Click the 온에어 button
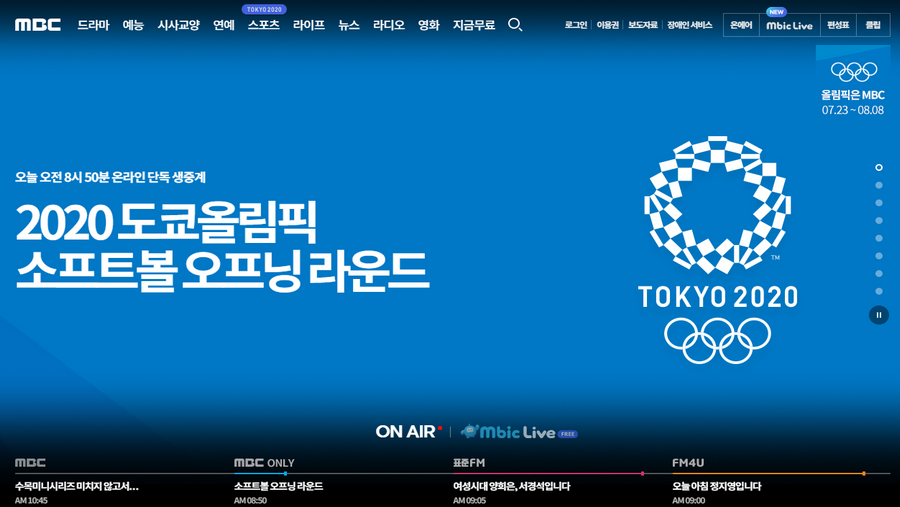Screen dimensions: 900x507 coord(741,25)
